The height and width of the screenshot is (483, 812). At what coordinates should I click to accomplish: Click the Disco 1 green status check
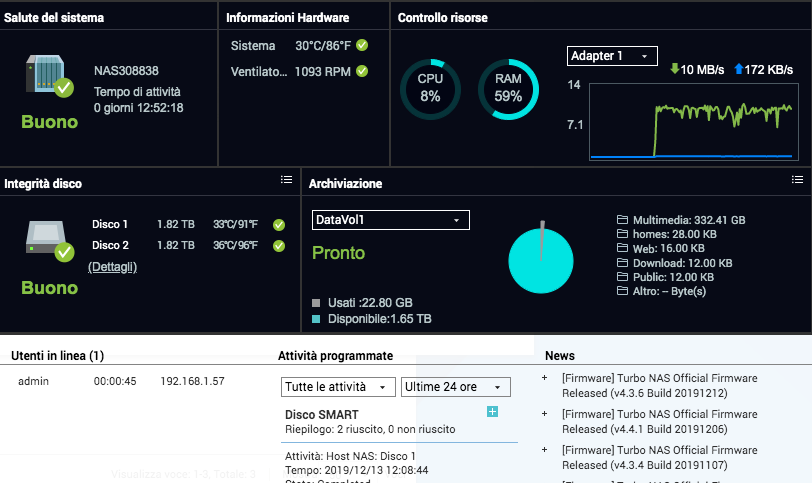pos(279,225)
